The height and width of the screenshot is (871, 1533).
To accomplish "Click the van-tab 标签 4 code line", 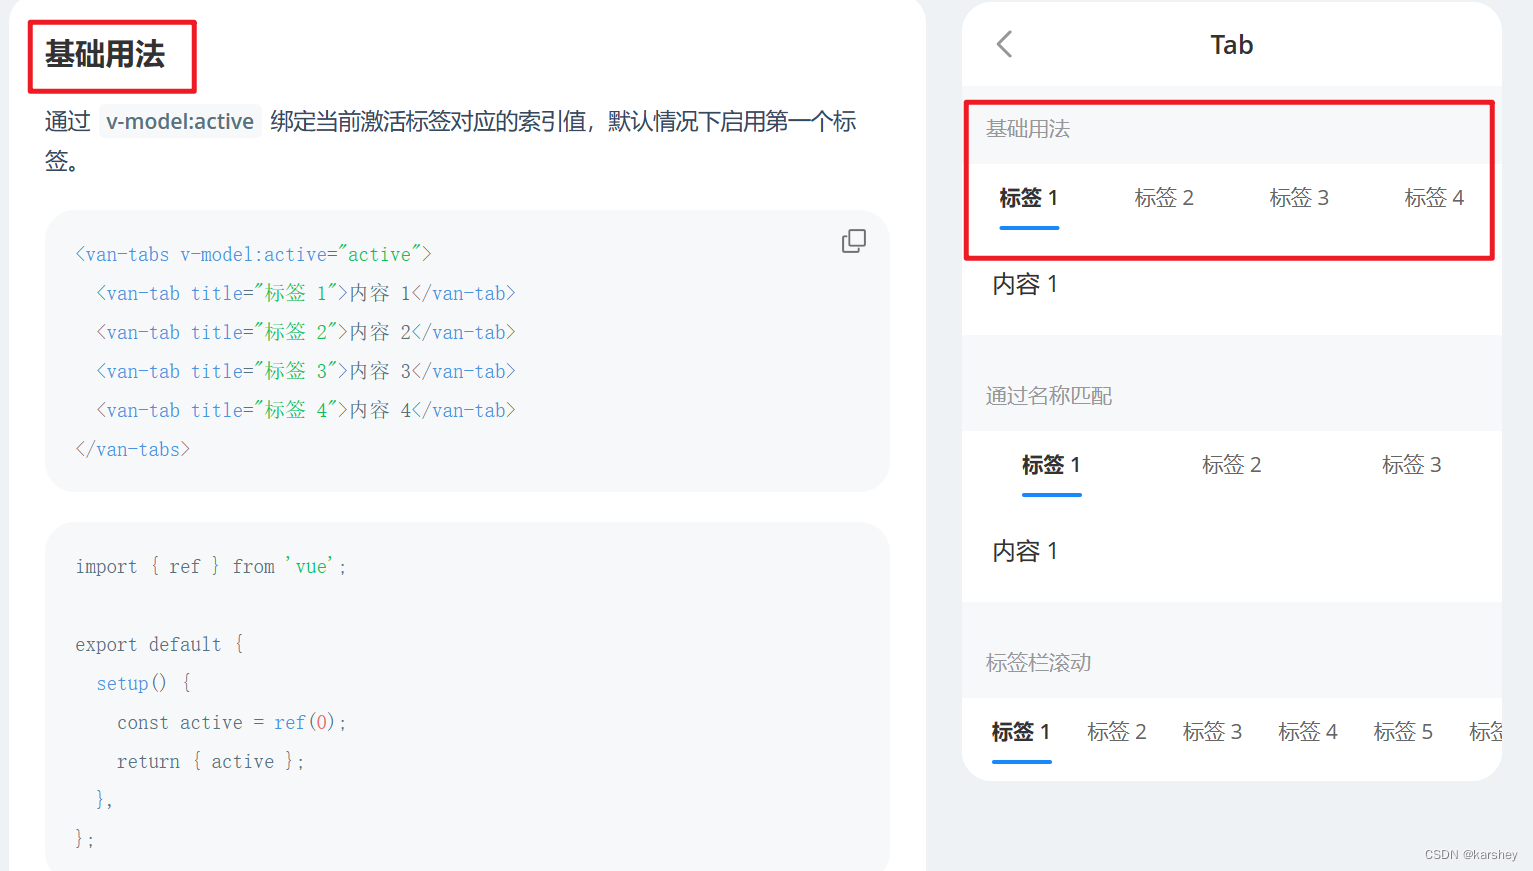I will coord(306,411).
